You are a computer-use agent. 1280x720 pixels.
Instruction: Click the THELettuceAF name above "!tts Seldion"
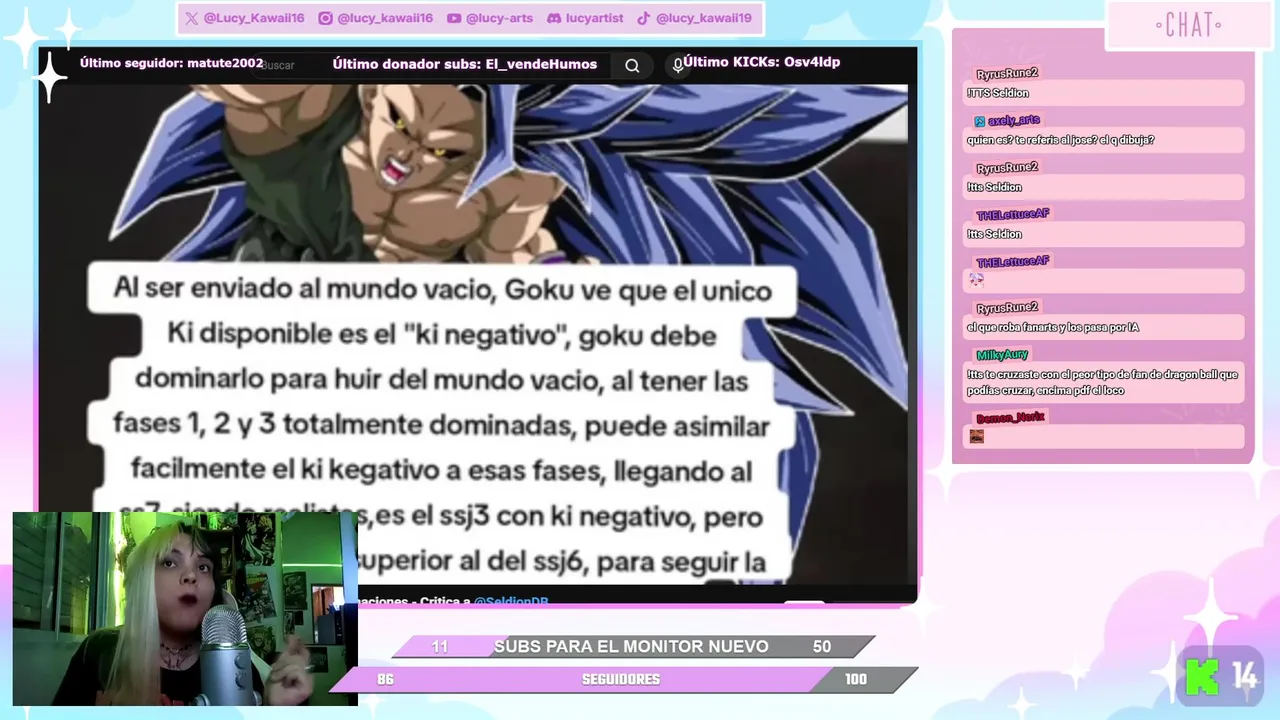[x=1013, y=214]
